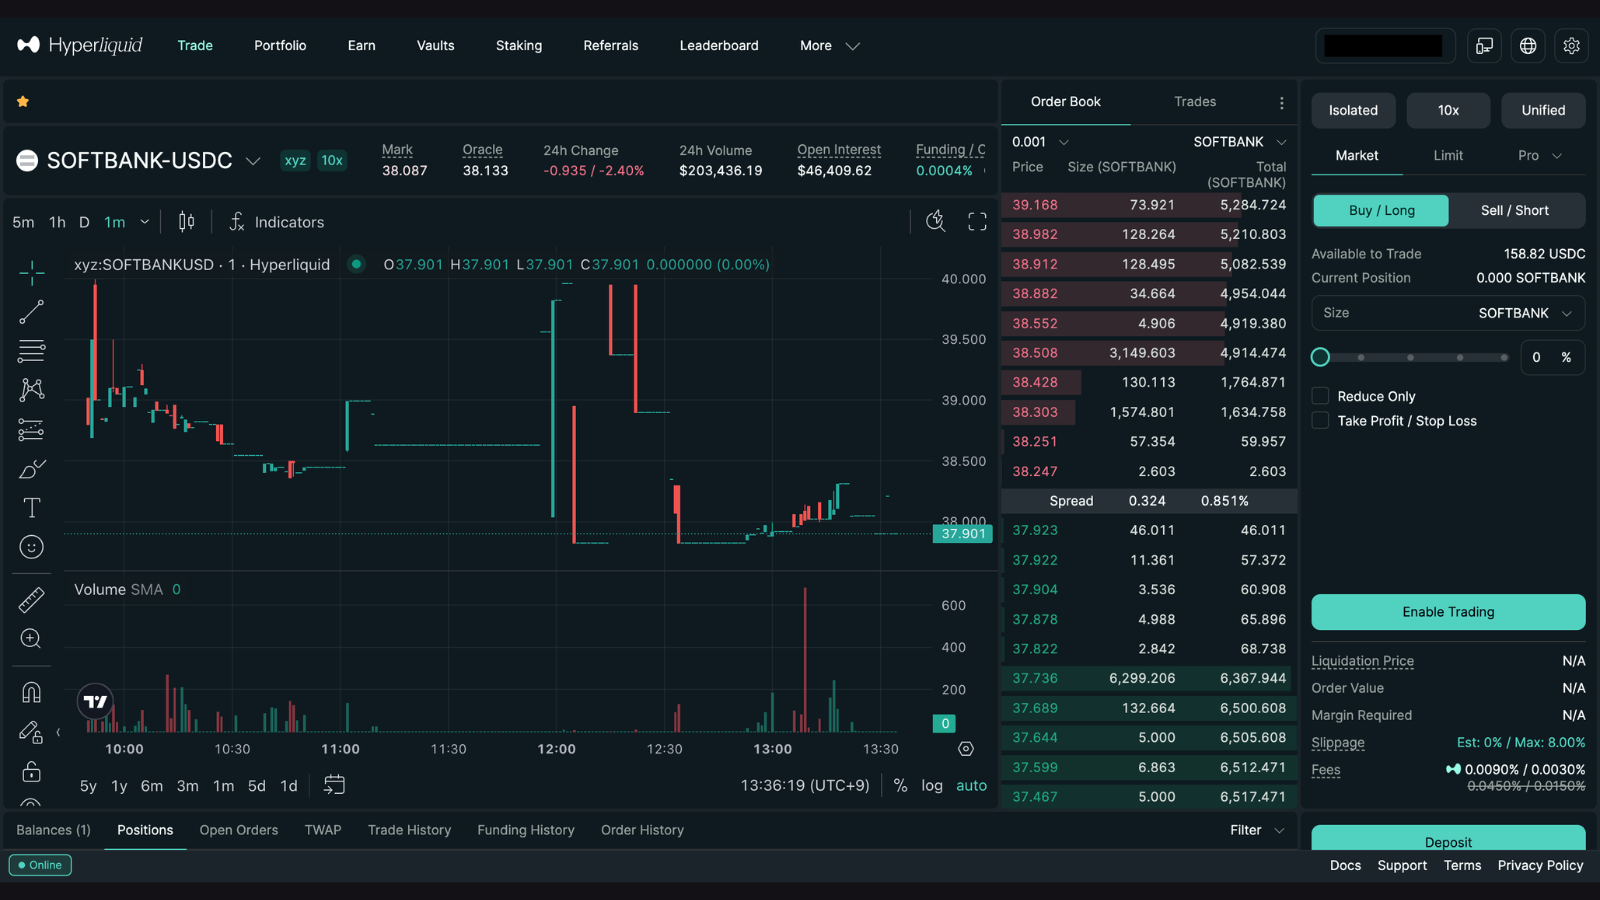Open the language globe icon
The image size is (1600, 900).
(x=1528, y=46)
